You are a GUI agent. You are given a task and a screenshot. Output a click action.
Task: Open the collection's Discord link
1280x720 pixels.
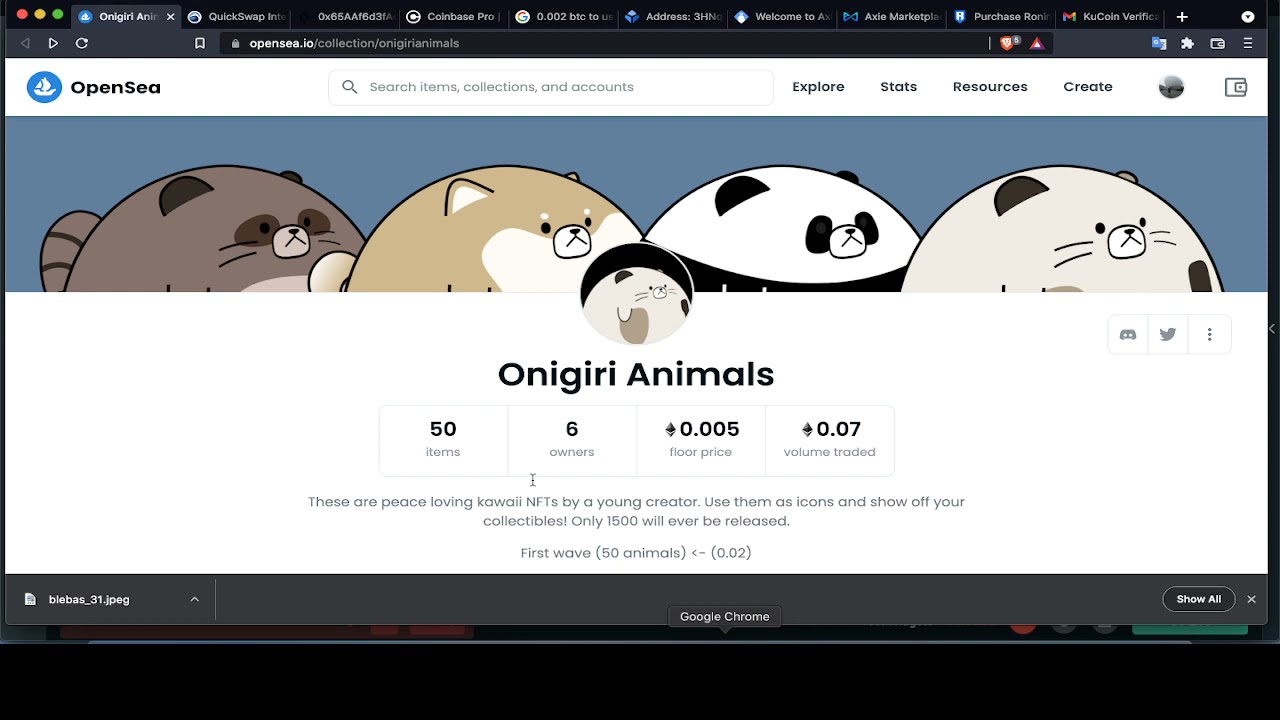[1128, 335]
